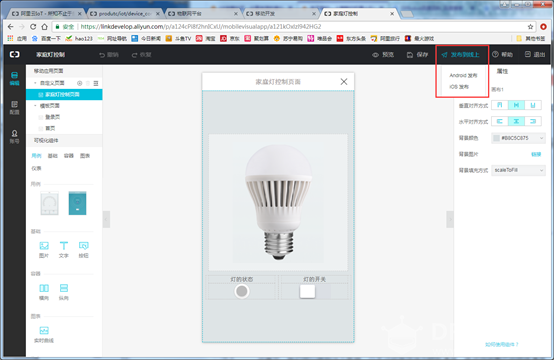The height and width of the screenshot is (360, 554).
Task: Reload the page in browser
Action: [33, 26]
